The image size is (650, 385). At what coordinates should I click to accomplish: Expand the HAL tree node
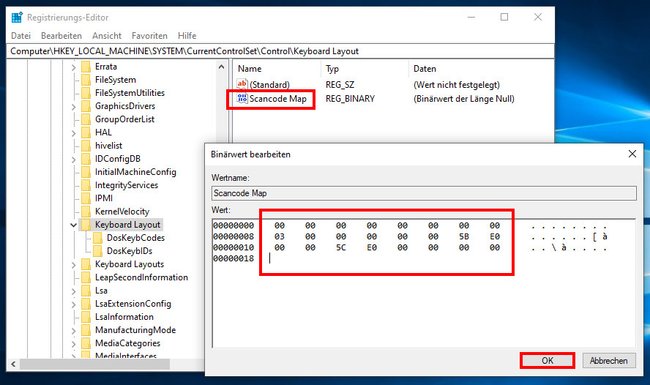(73, 133)
